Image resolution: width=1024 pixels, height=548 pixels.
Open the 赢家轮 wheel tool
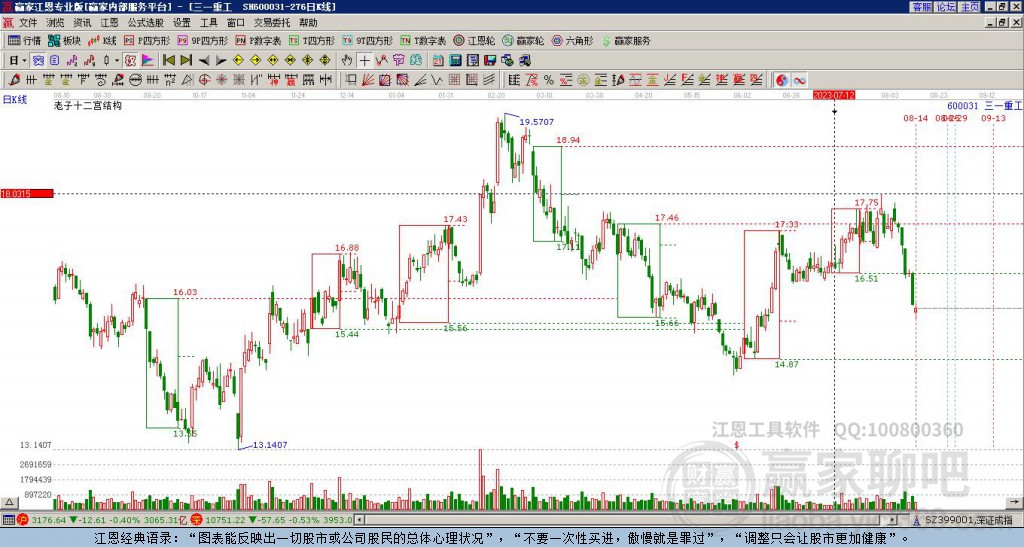coord(524,40)
